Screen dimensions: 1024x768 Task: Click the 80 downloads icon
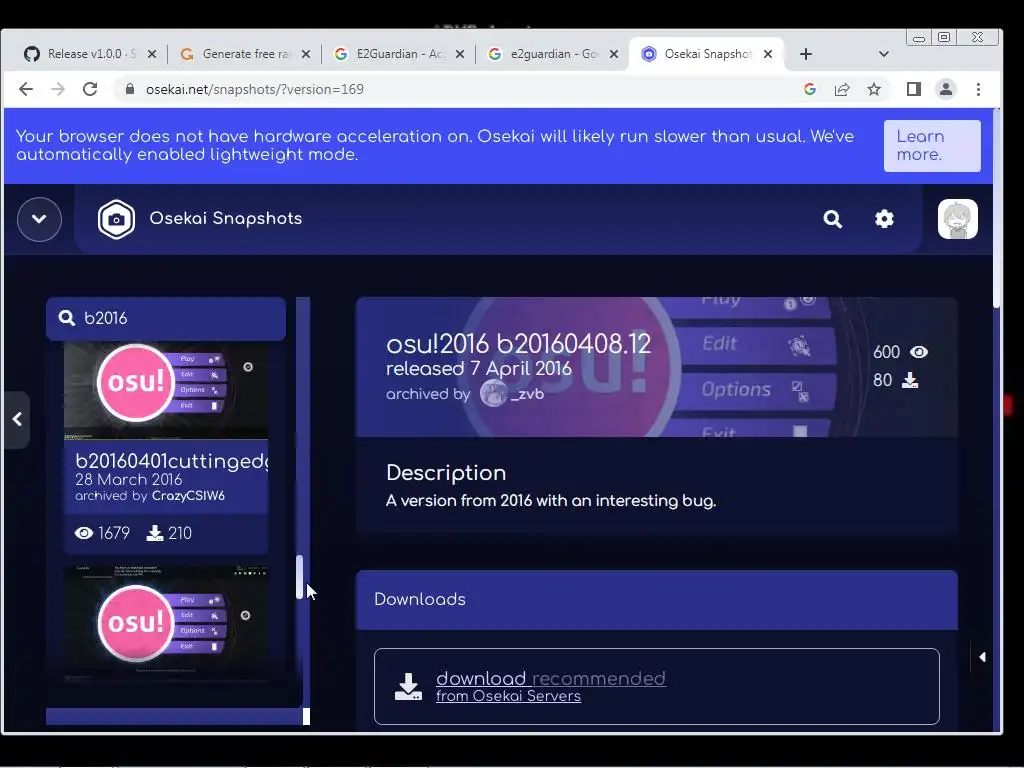pyautogui.click(x=910, y=380)
